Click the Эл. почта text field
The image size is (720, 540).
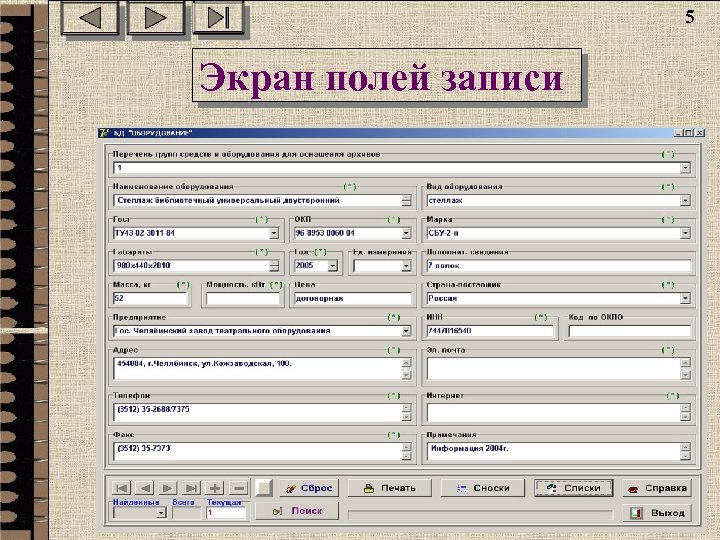553,369
